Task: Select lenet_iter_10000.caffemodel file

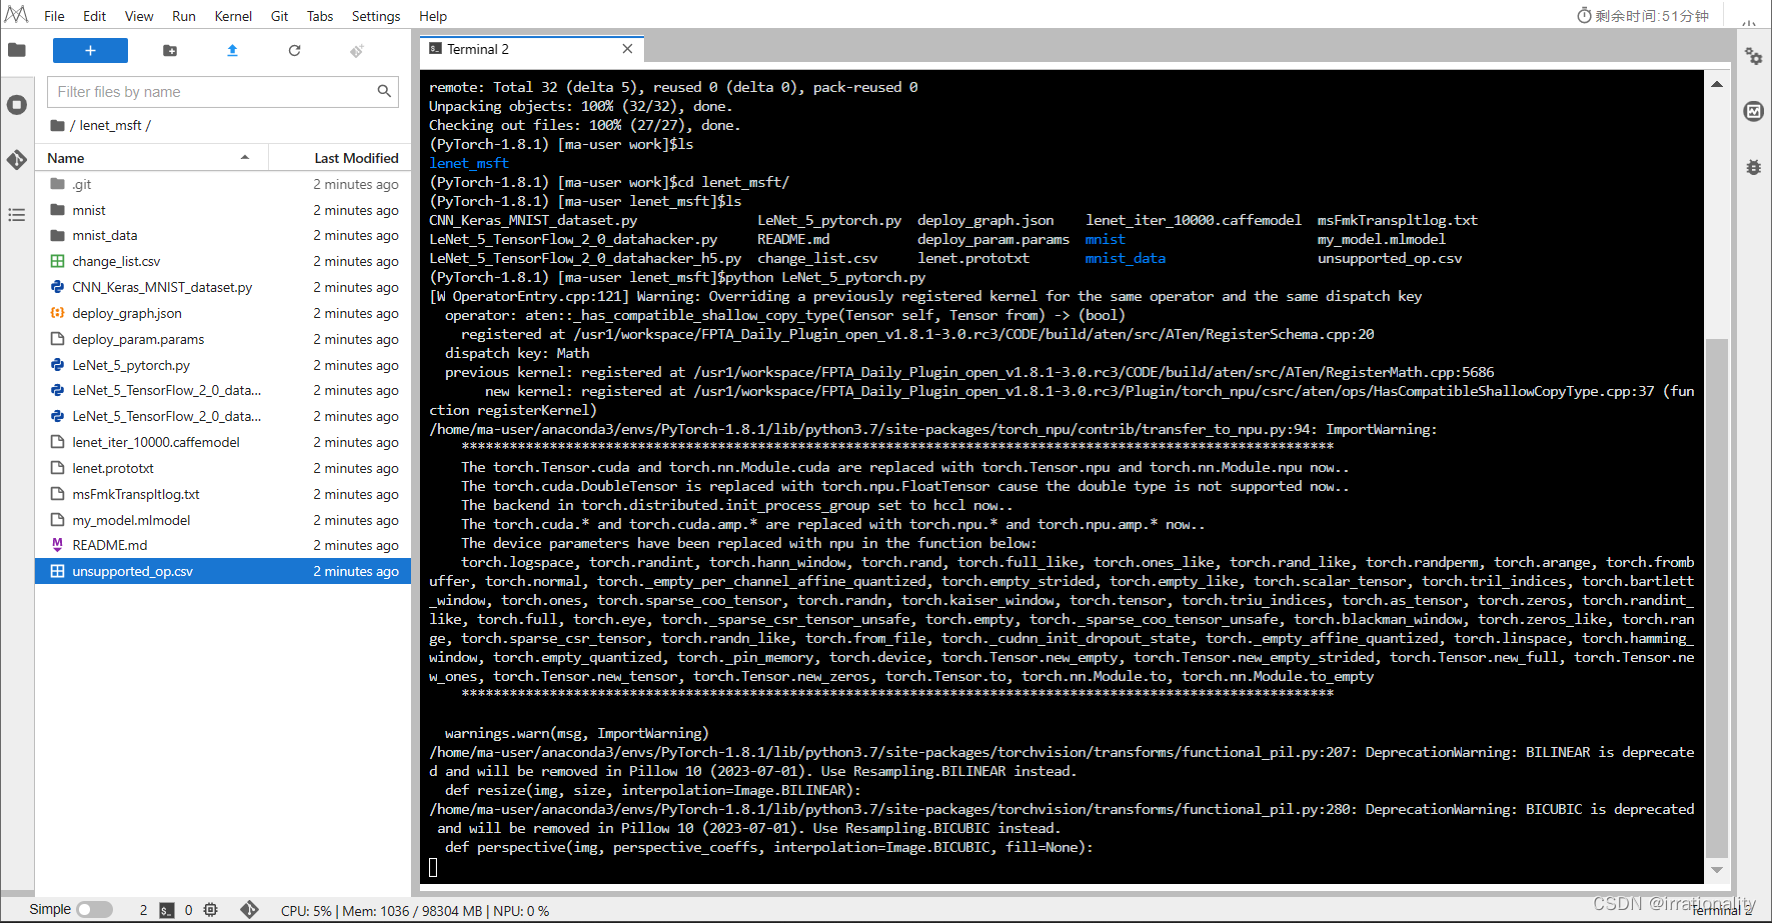Action: 223,442
